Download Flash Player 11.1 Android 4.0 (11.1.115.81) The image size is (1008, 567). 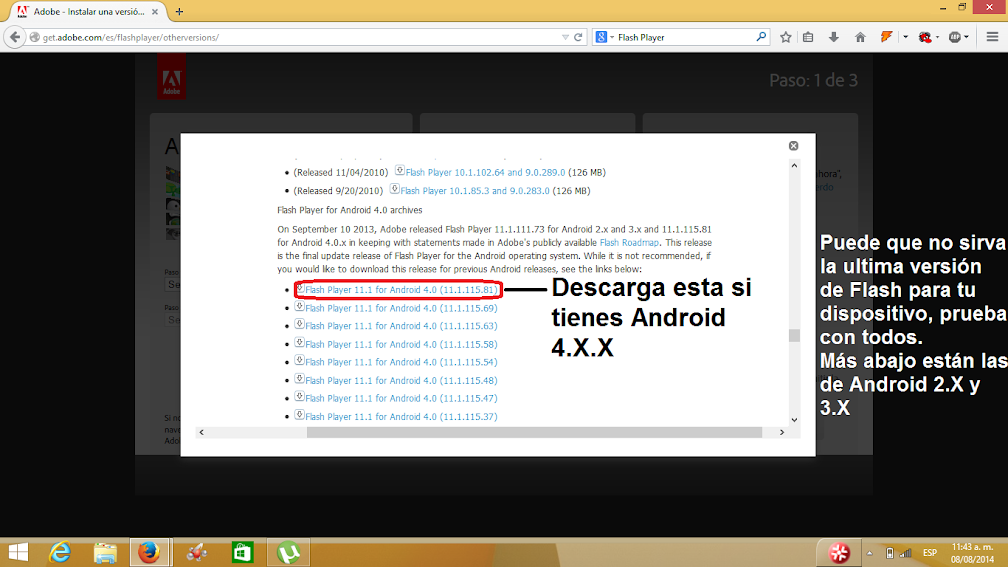(x=401, y=290)
